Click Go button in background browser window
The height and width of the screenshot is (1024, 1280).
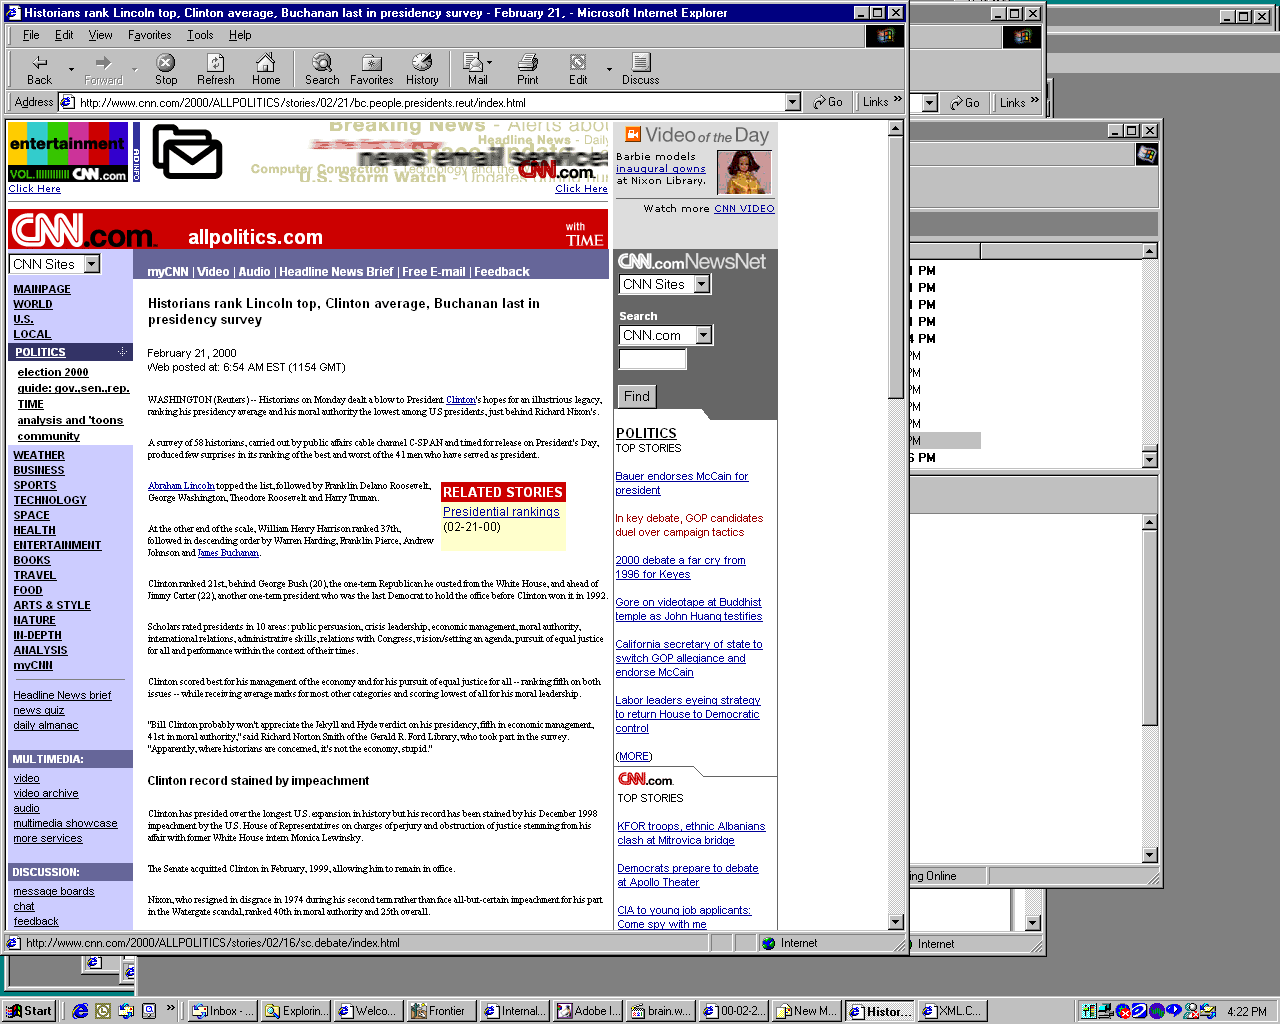pos(964,103)
